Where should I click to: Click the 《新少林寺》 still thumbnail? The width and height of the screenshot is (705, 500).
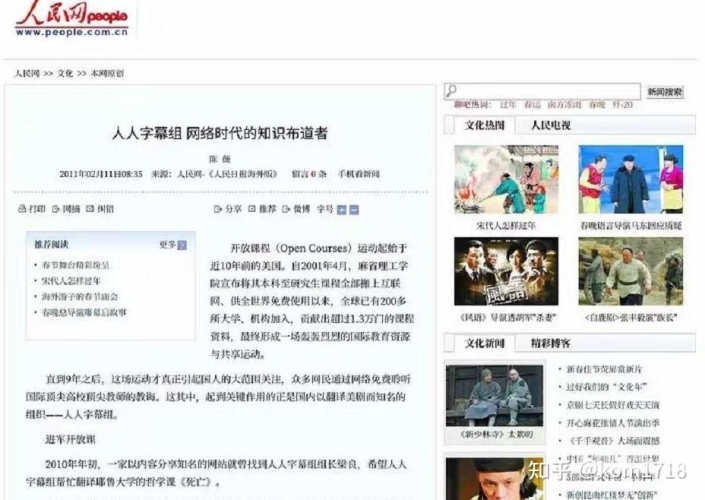point(495,396)
